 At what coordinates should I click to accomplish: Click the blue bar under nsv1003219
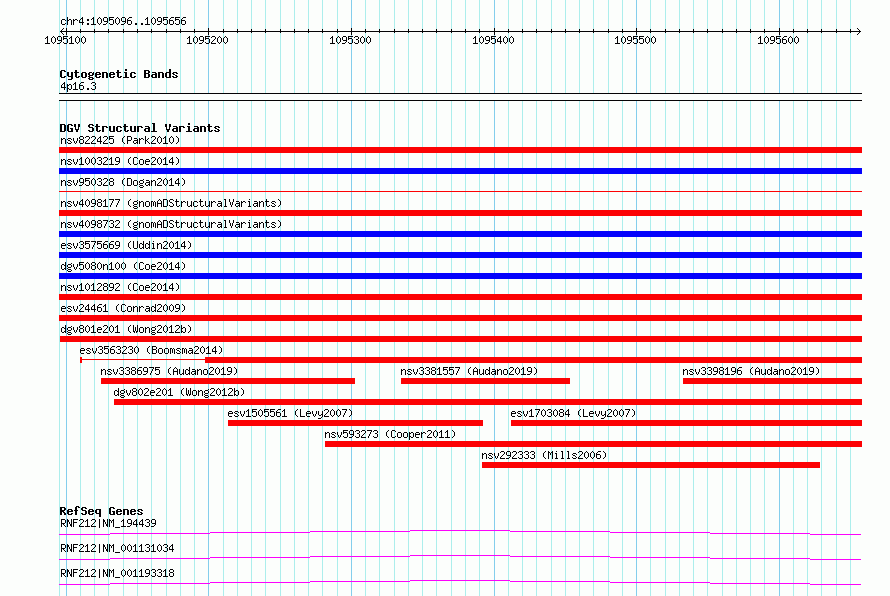[460, 171]
